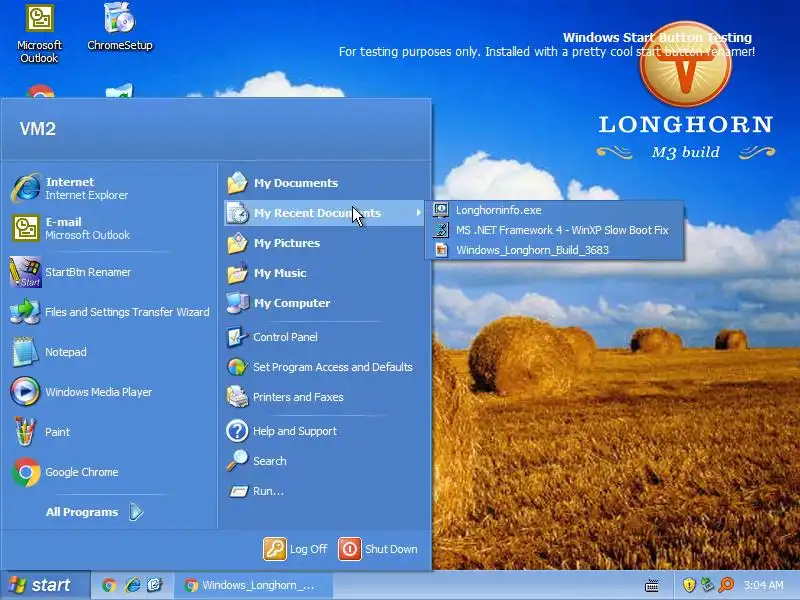This screenshot has height=600, width=800.
Task: Expand My Recent Documents submenu arrow
Action: 418,213
